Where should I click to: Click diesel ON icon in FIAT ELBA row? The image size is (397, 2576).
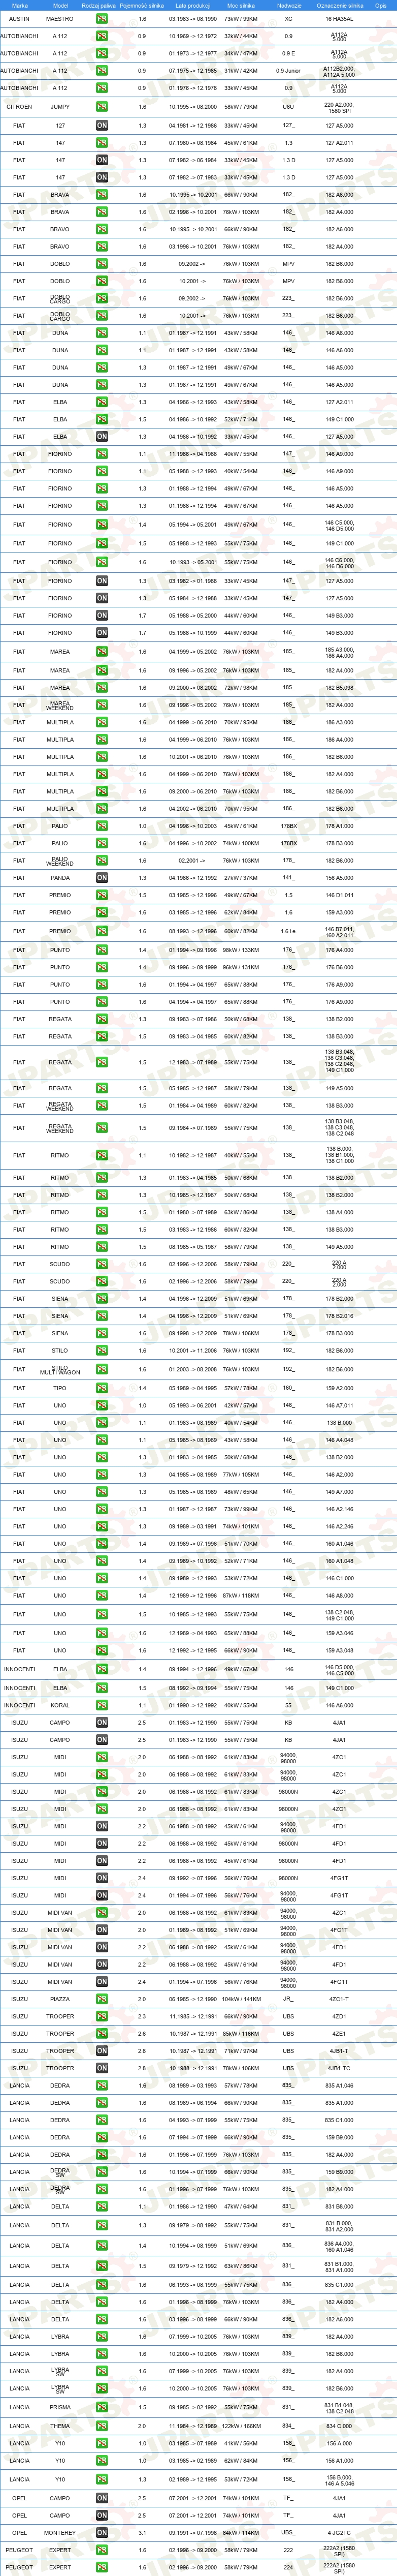point(102,436)
